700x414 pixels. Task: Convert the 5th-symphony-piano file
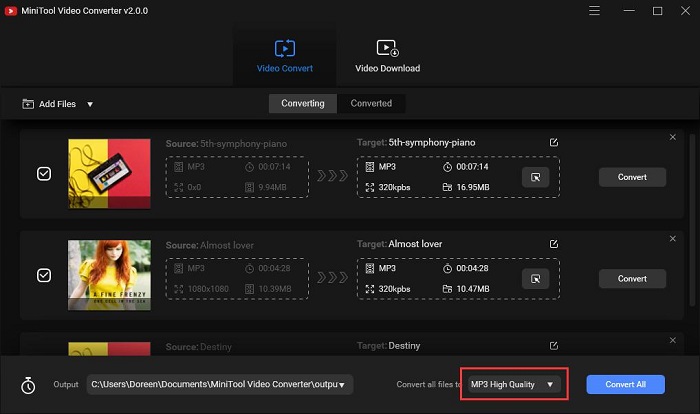[632, 177]
